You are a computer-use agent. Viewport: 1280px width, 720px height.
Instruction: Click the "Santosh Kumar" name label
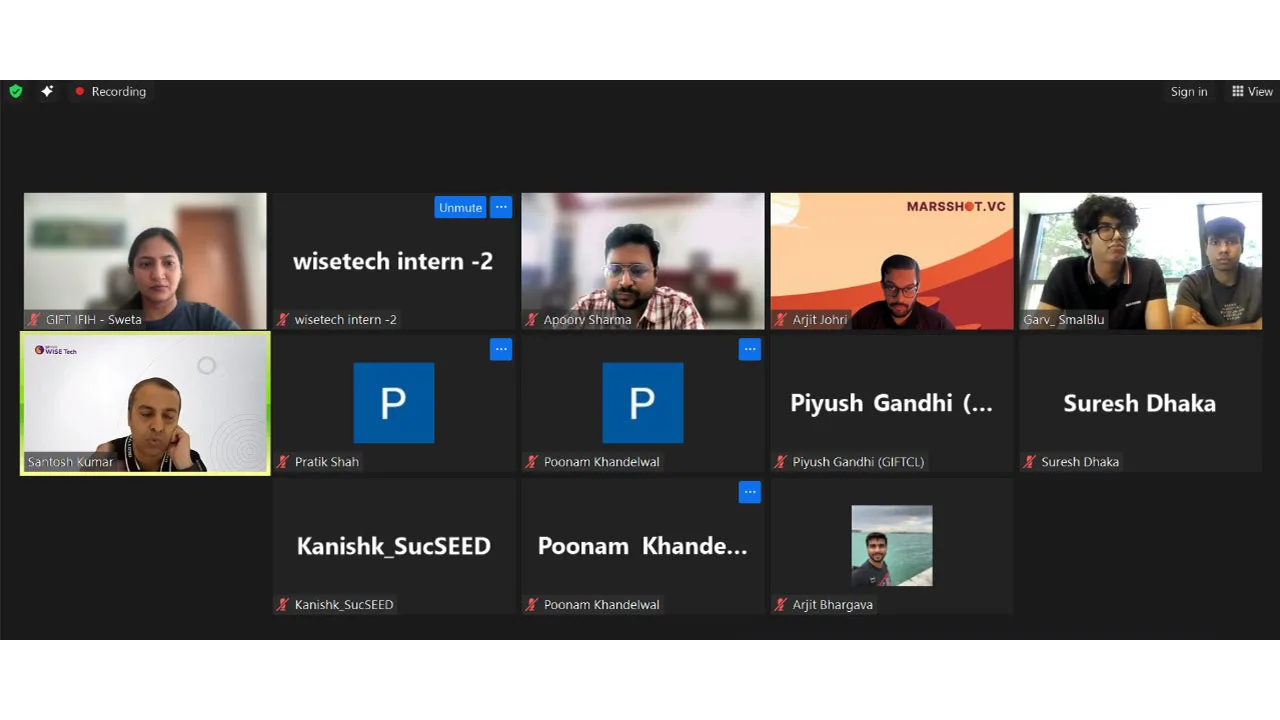[70, 462]
